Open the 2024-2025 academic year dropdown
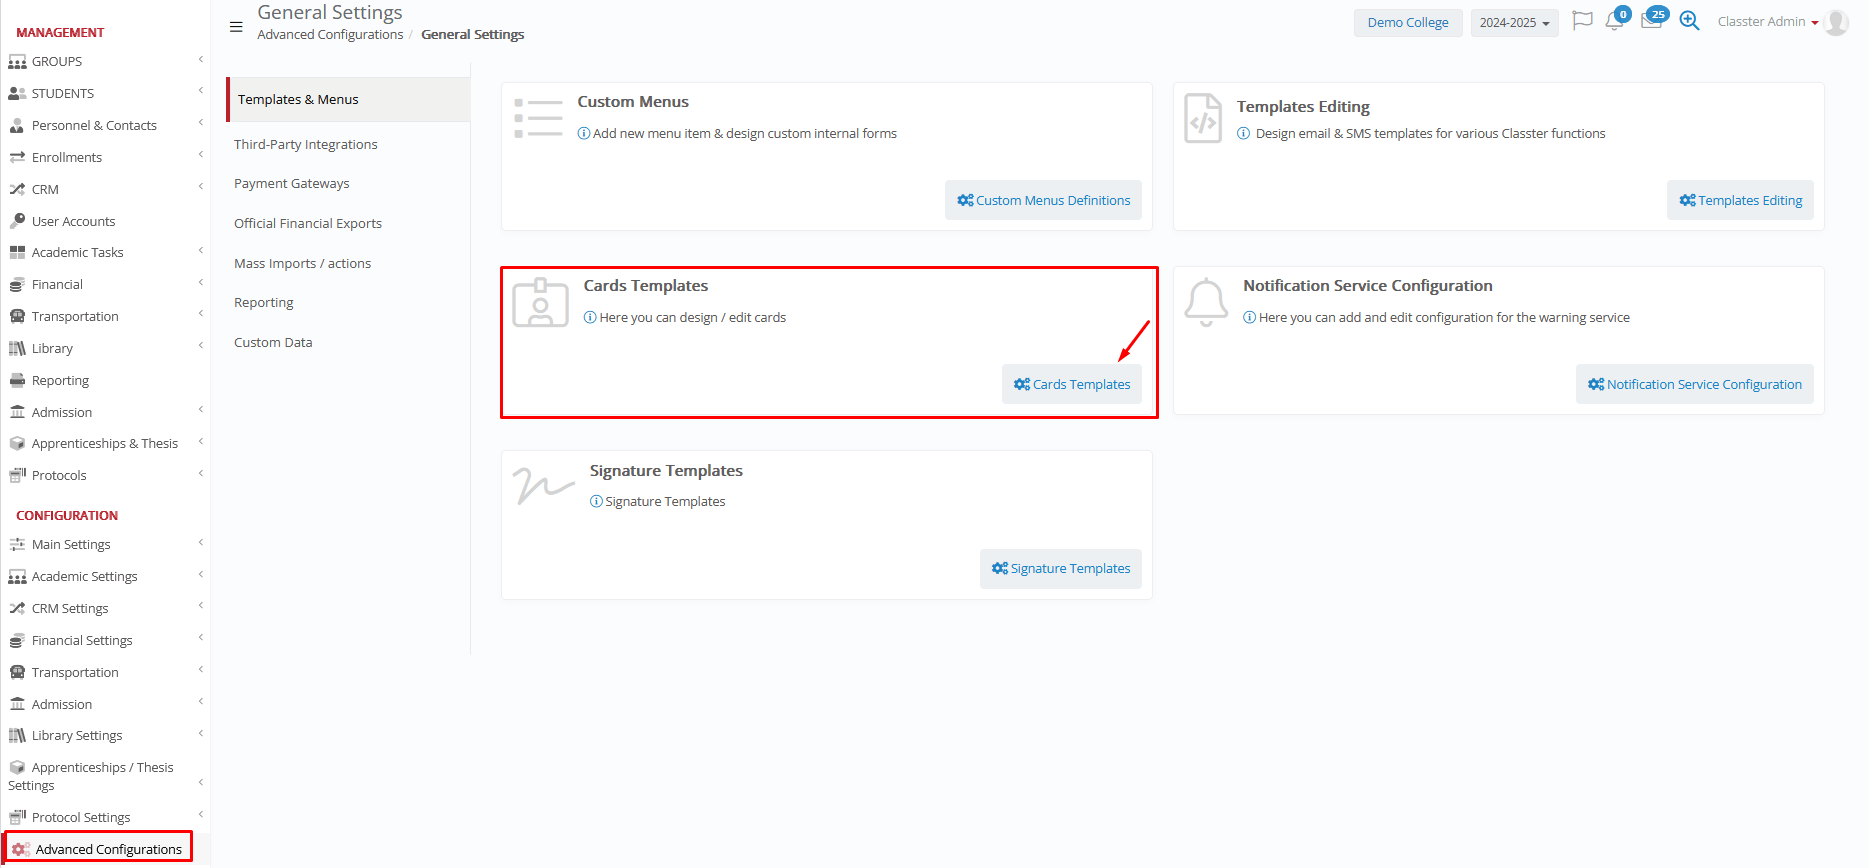This screenshot has height=868, width=1869. click(1514, 23)
